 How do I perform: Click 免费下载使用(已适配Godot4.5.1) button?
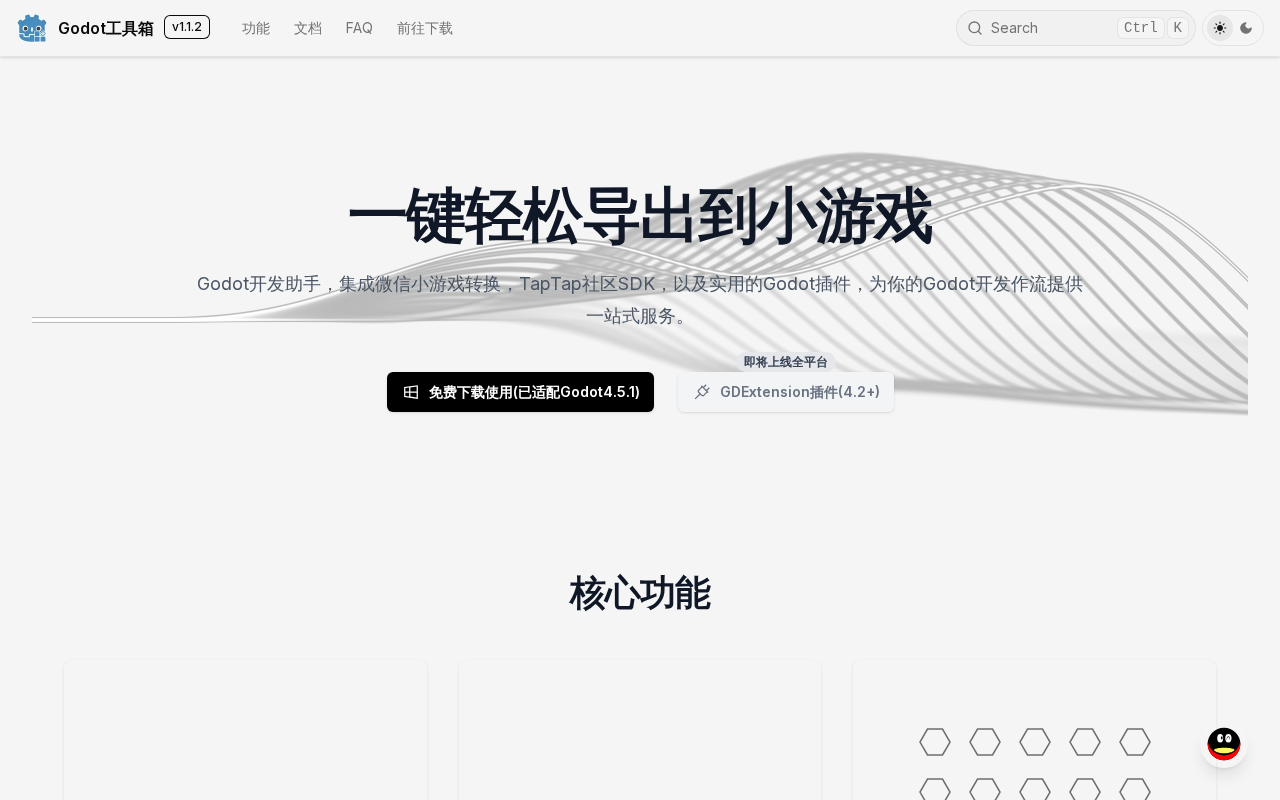tap(520, 392)
